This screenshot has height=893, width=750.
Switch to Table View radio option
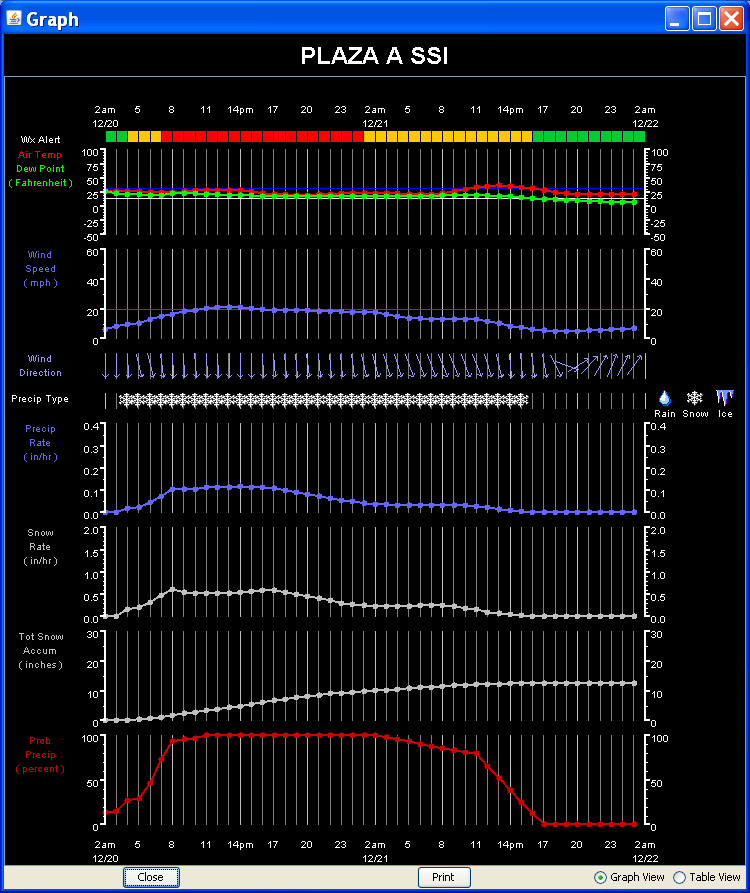(x=680, y=877)
